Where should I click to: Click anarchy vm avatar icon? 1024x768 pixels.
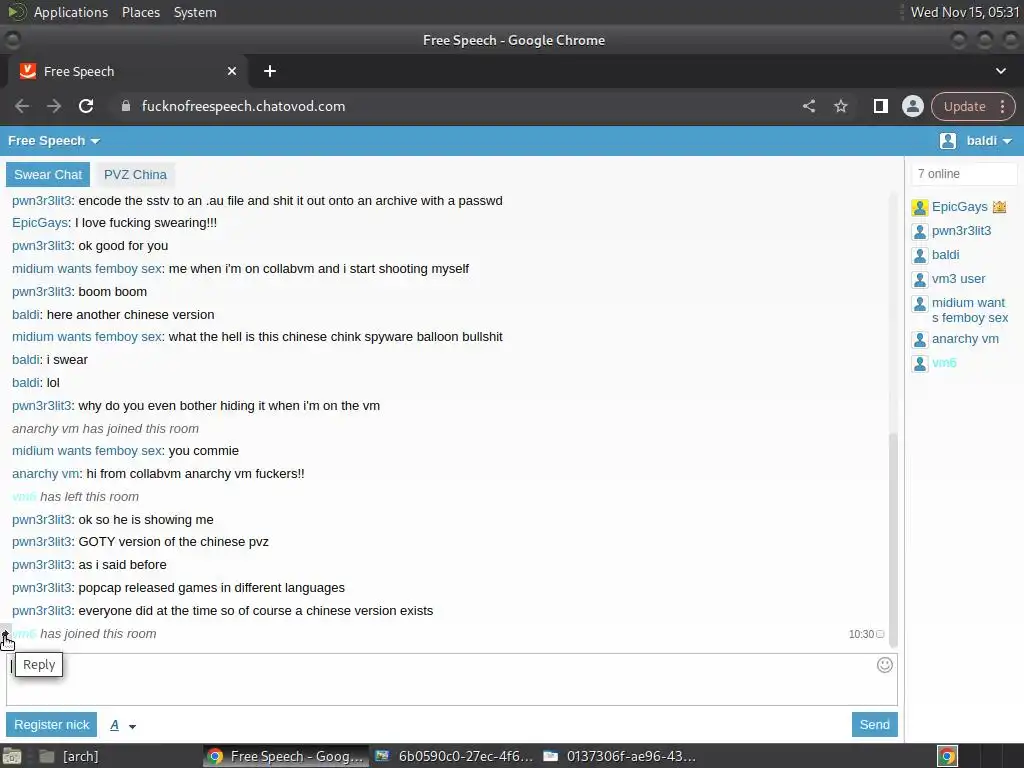tap(920, 340)
